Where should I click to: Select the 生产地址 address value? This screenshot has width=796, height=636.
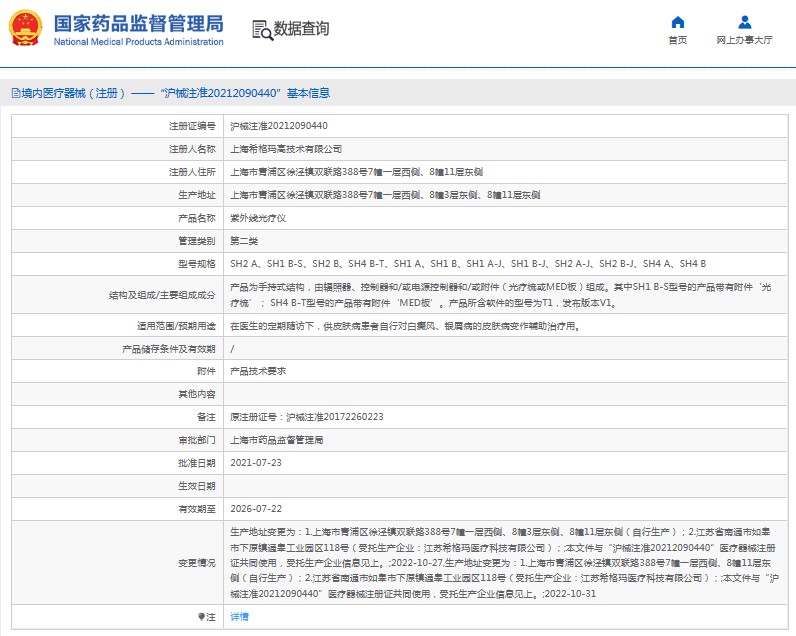385,195
